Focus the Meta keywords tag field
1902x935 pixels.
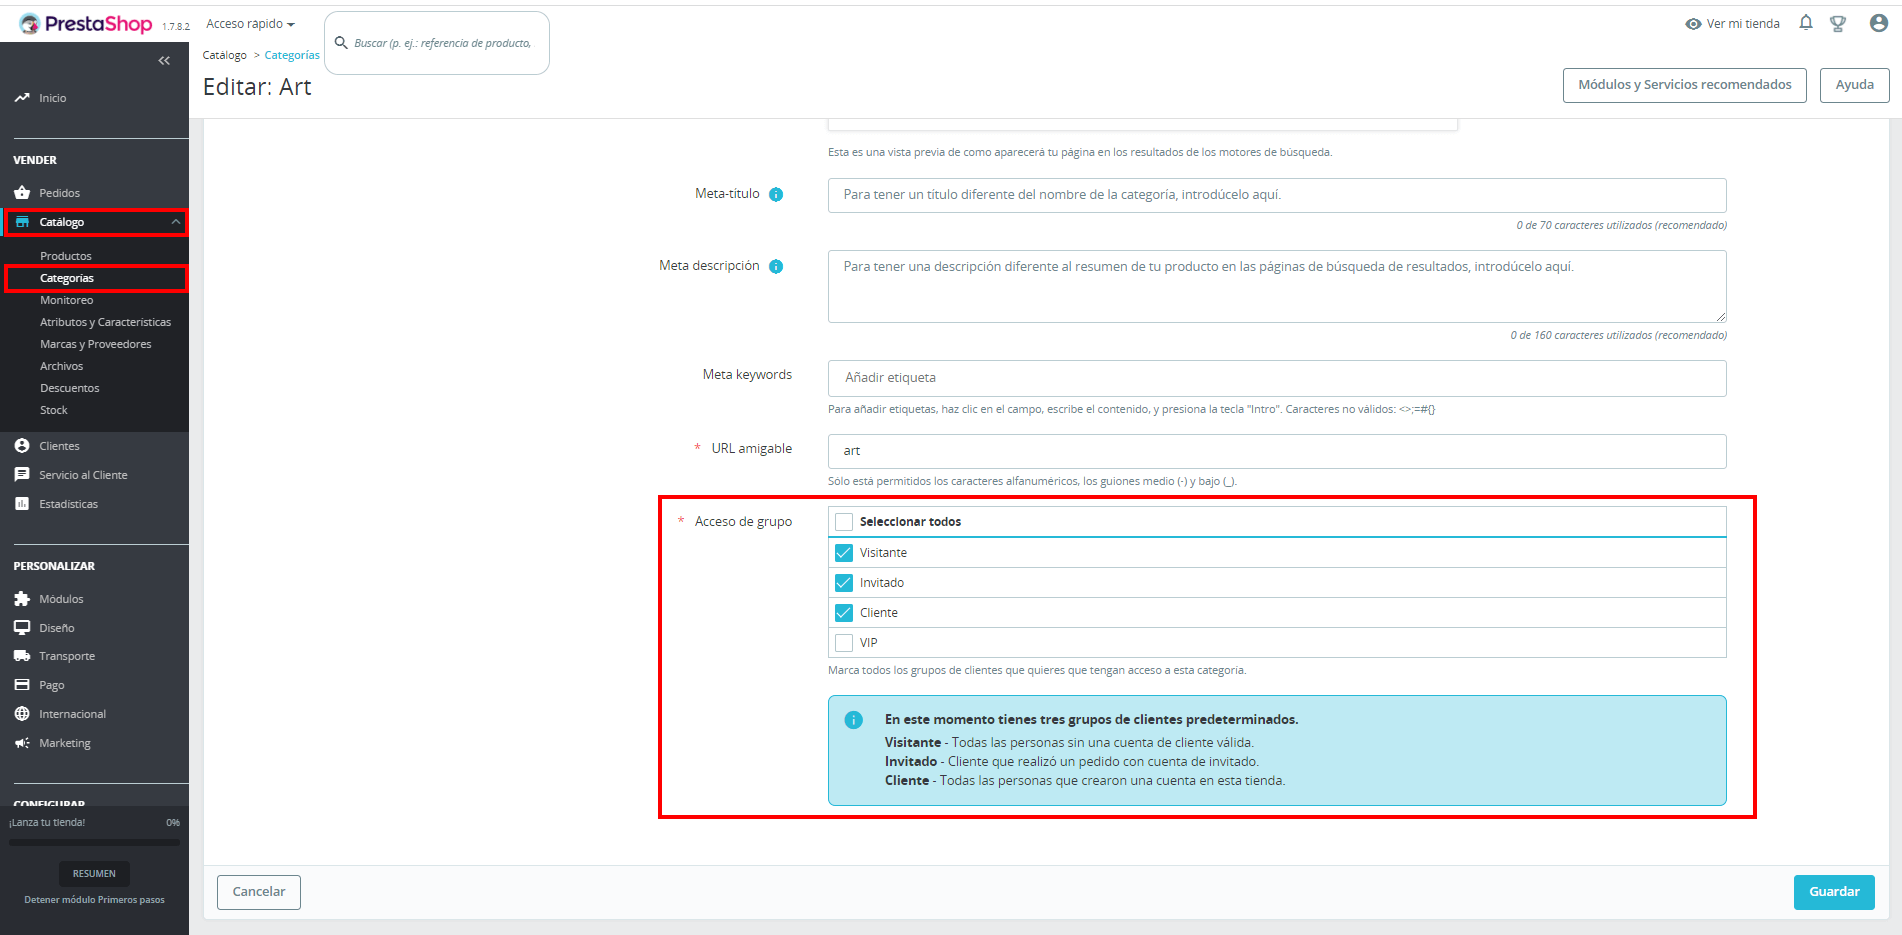click(1277, 378)
